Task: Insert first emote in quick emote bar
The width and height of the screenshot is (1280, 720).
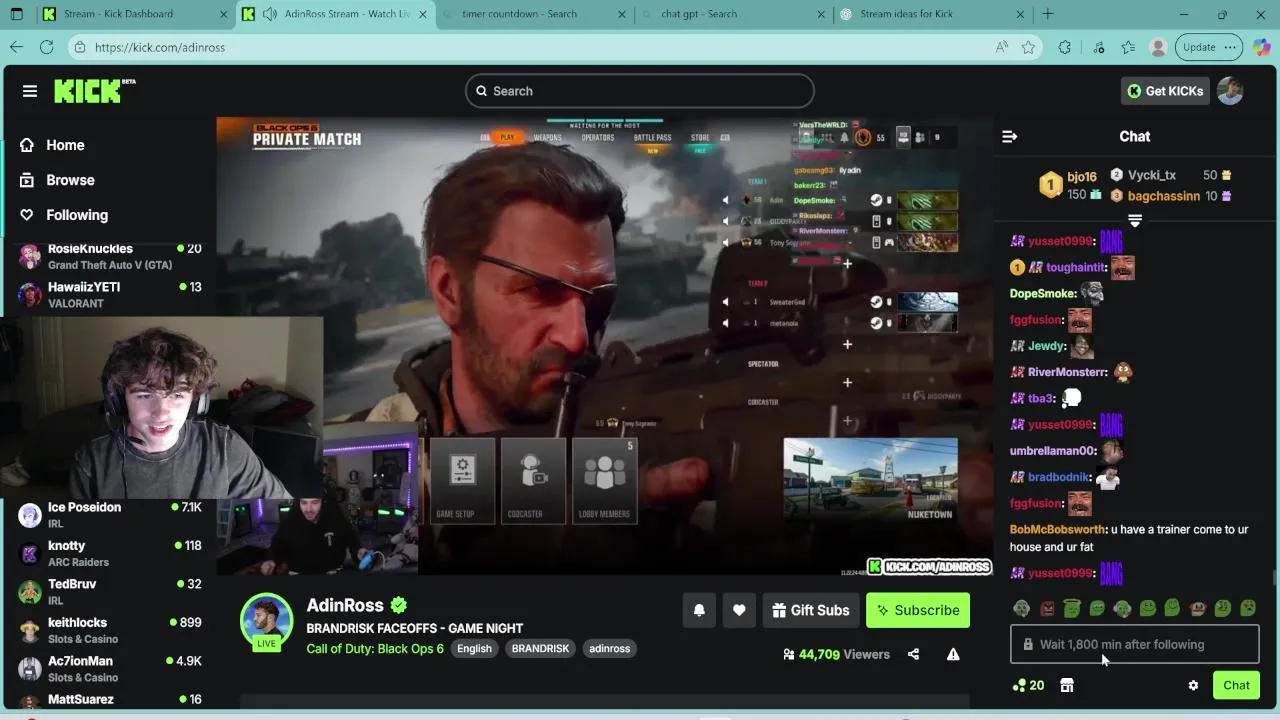Action: coord(1021,608)
